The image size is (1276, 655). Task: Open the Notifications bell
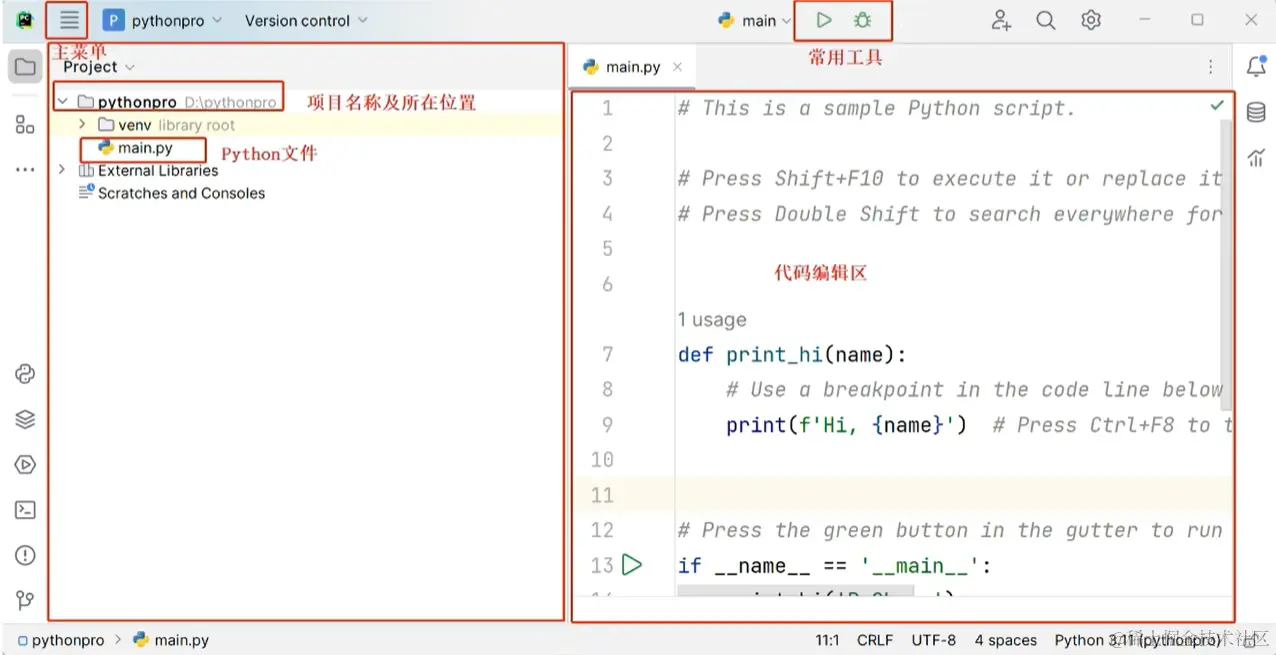point(1256,67)
